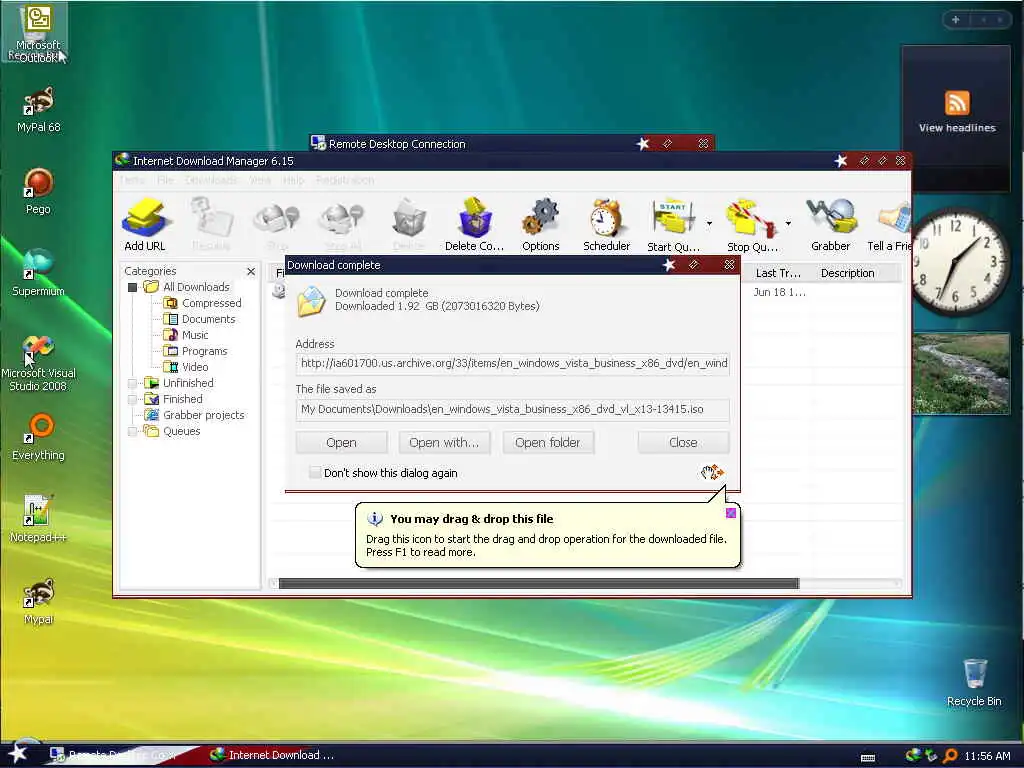Launch the Everything search shortcut
The width and height of the screenshot is (1024, 768).
point(38,437)
